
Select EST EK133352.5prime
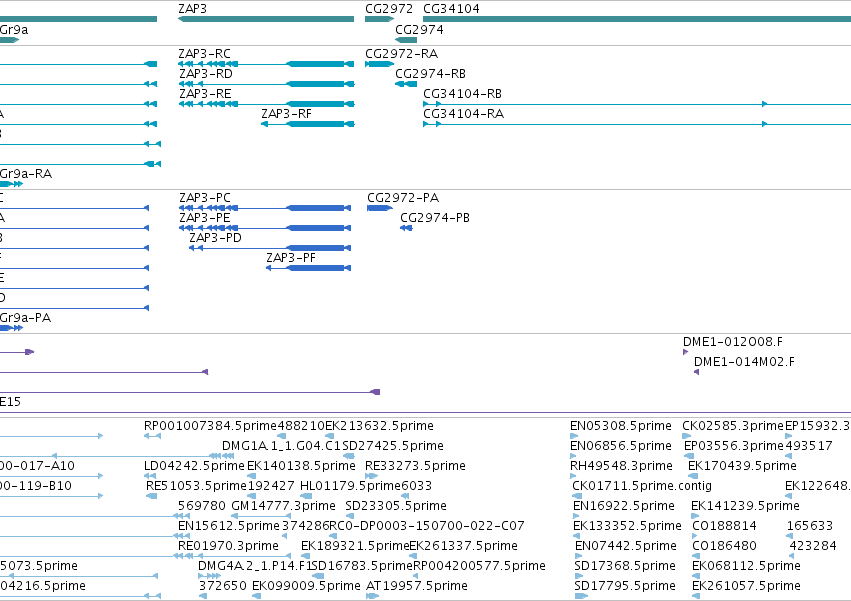[x=627, y=526]
